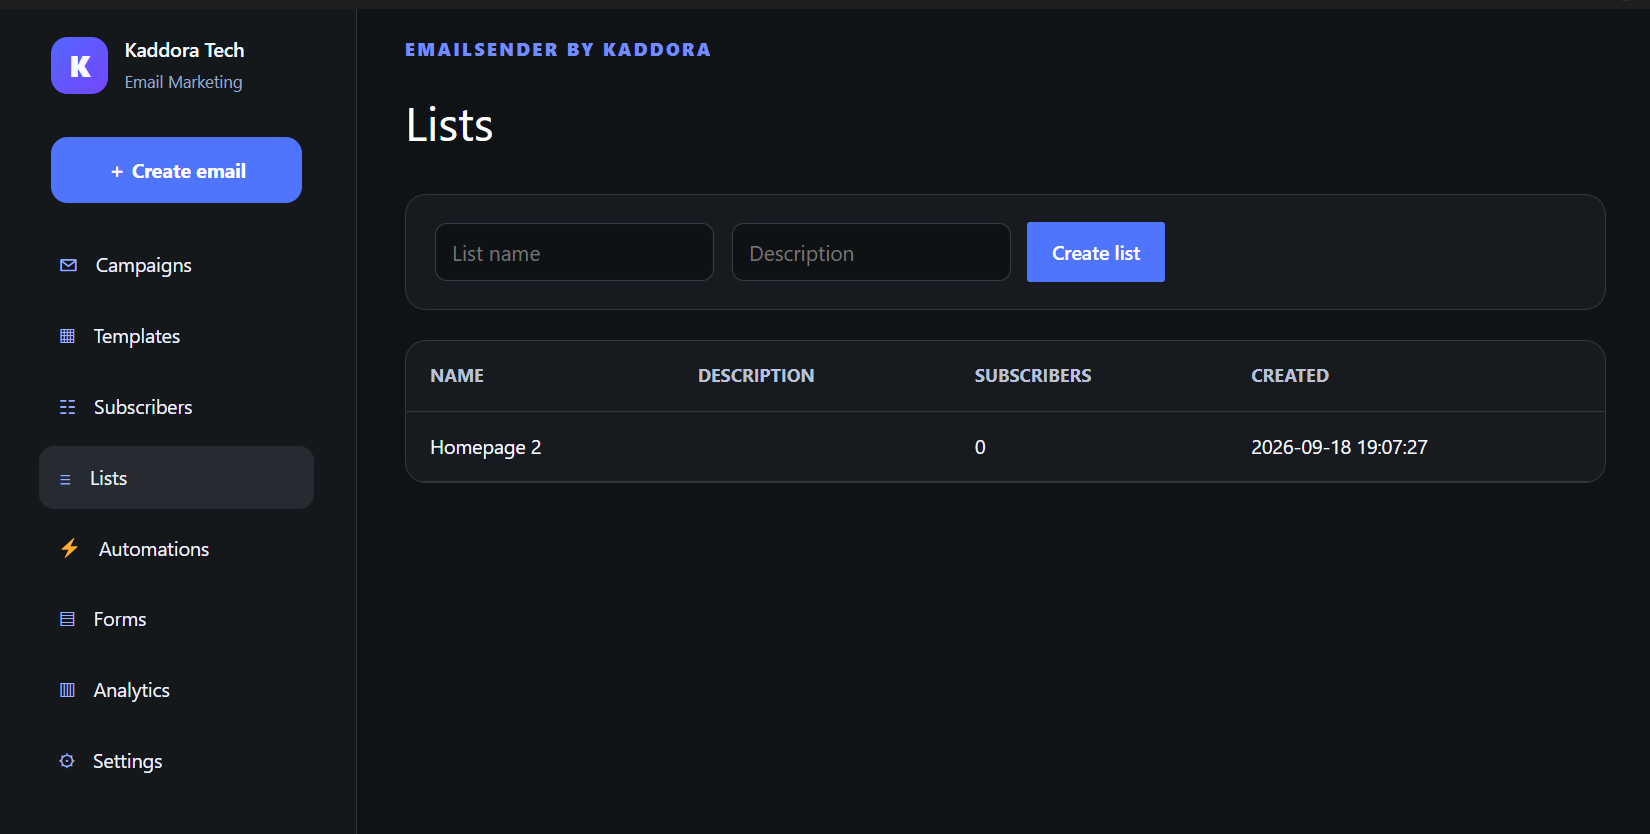Click the Forms icon in sidebar

coord(67,619)
